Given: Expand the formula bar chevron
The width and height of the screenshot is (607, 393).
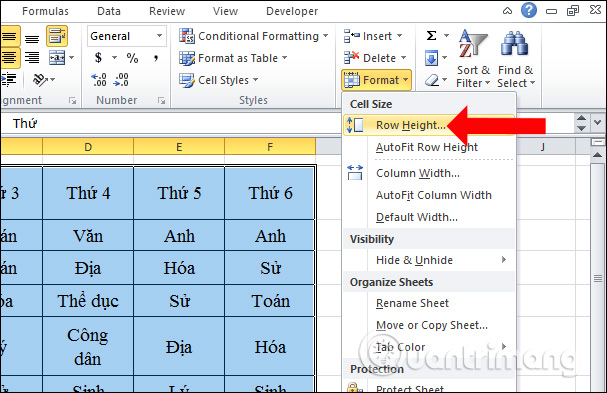Looking at the screenshot, I should tap(598, 123).
